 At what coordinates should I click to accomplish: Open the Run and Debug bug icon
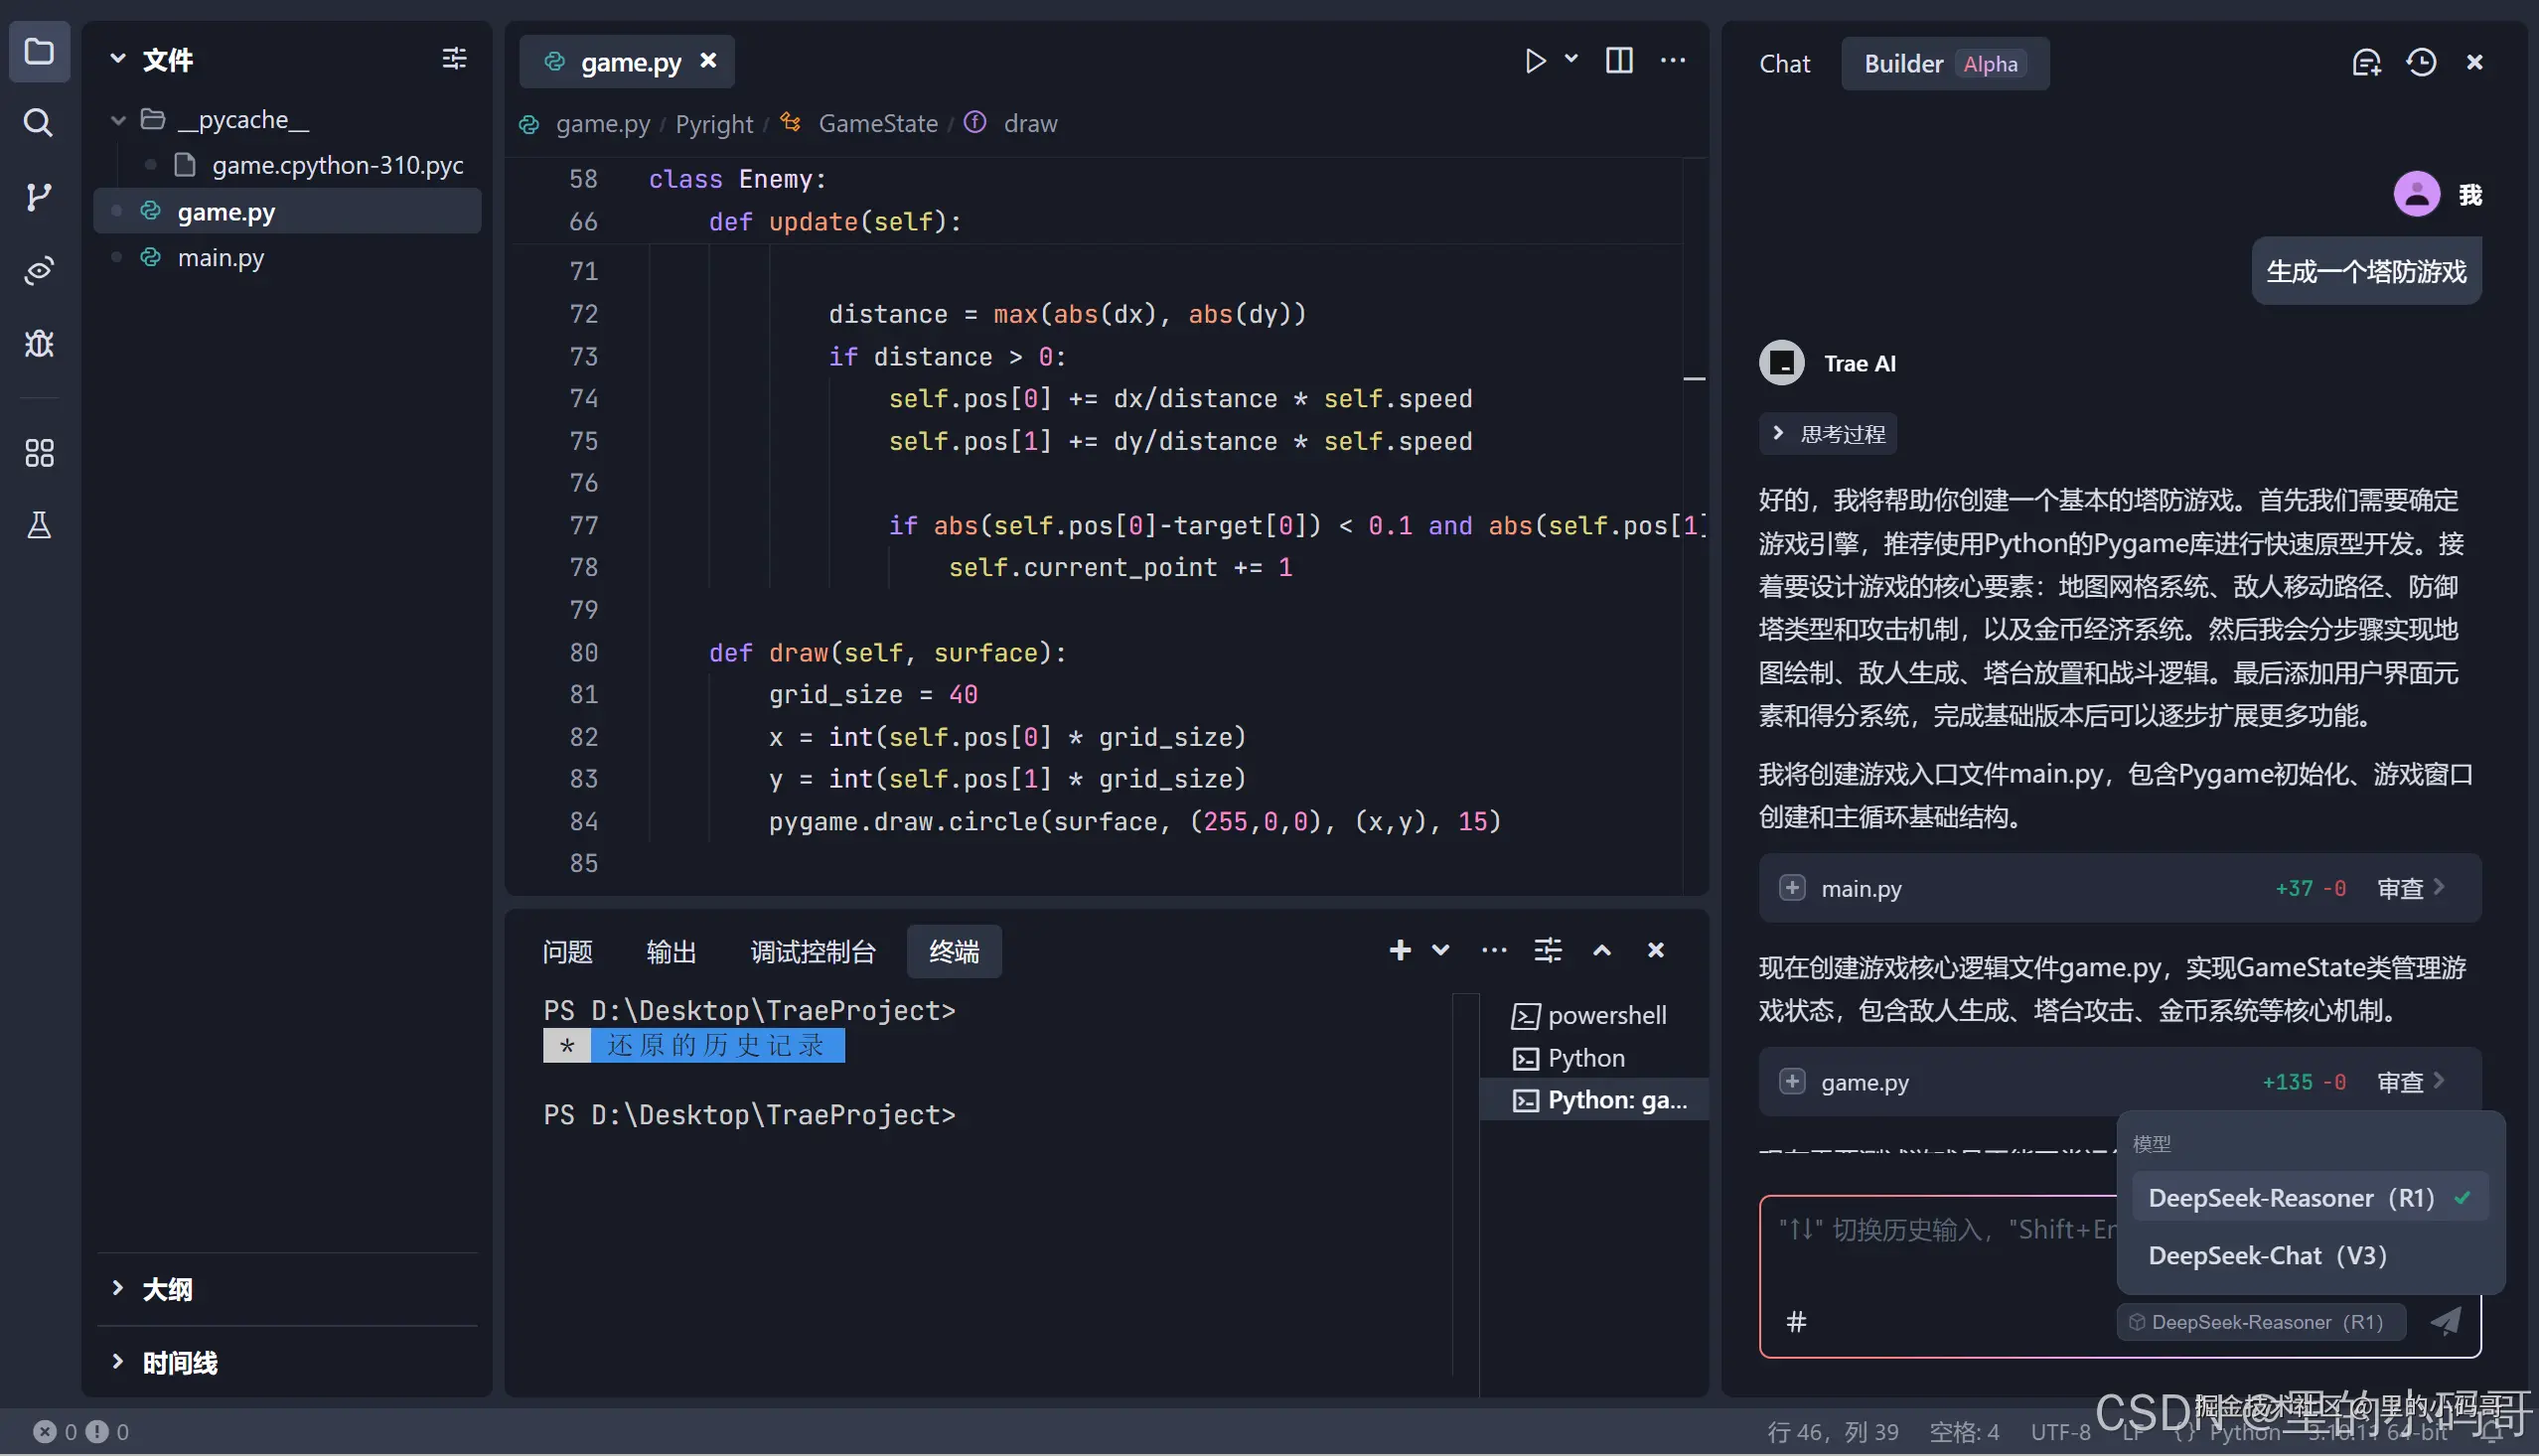click(x=38, y=344)
